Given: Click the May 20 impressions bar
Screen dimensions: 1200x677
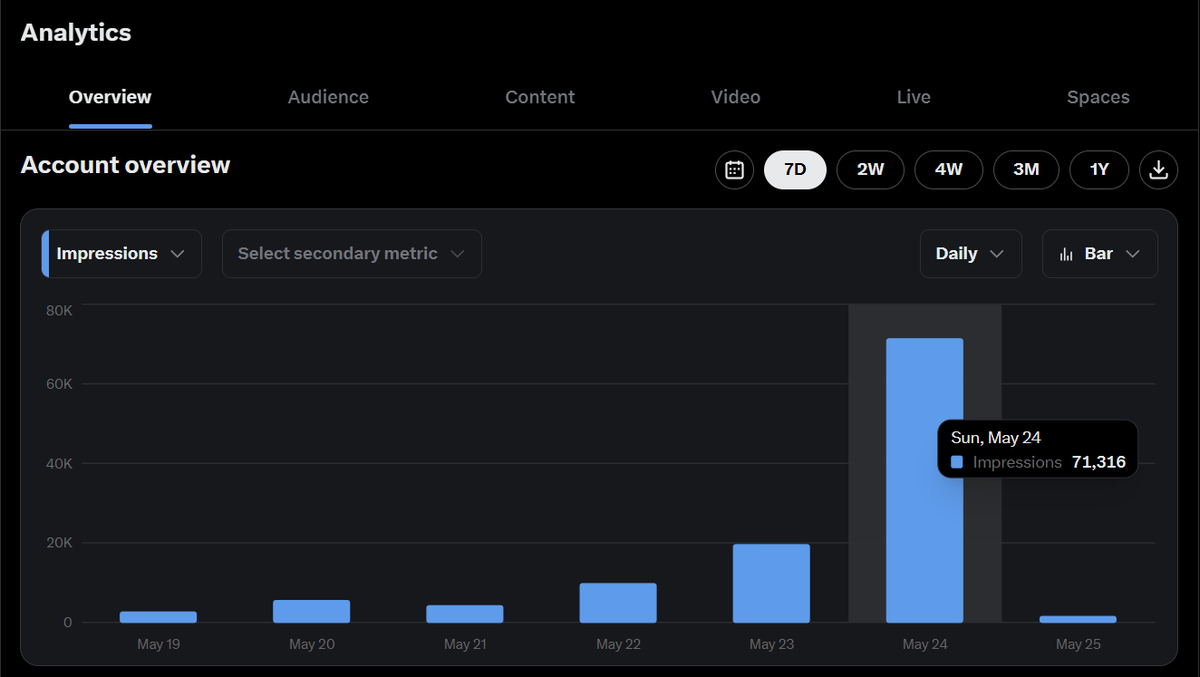Looking at the screenshot, I should pyautogui.click(x=311, y=611).
